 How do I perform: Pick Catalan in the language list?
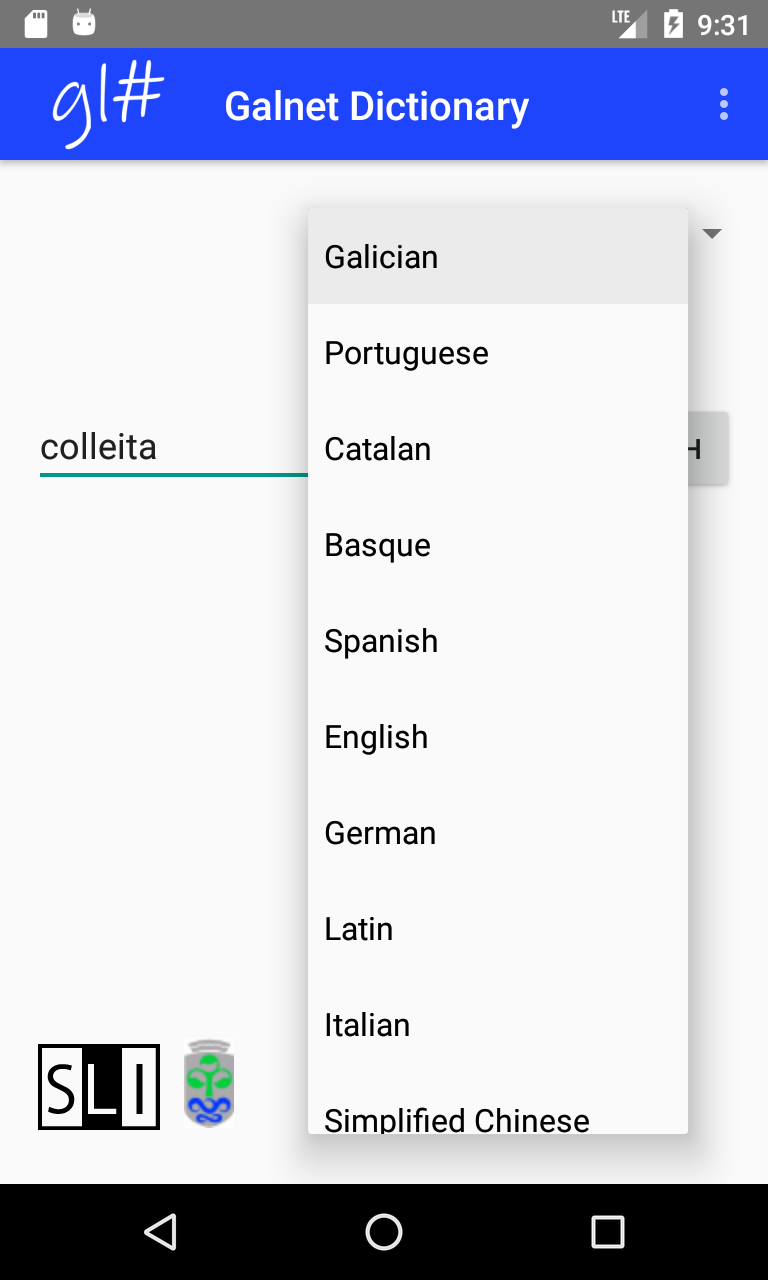tap(497, 449)
